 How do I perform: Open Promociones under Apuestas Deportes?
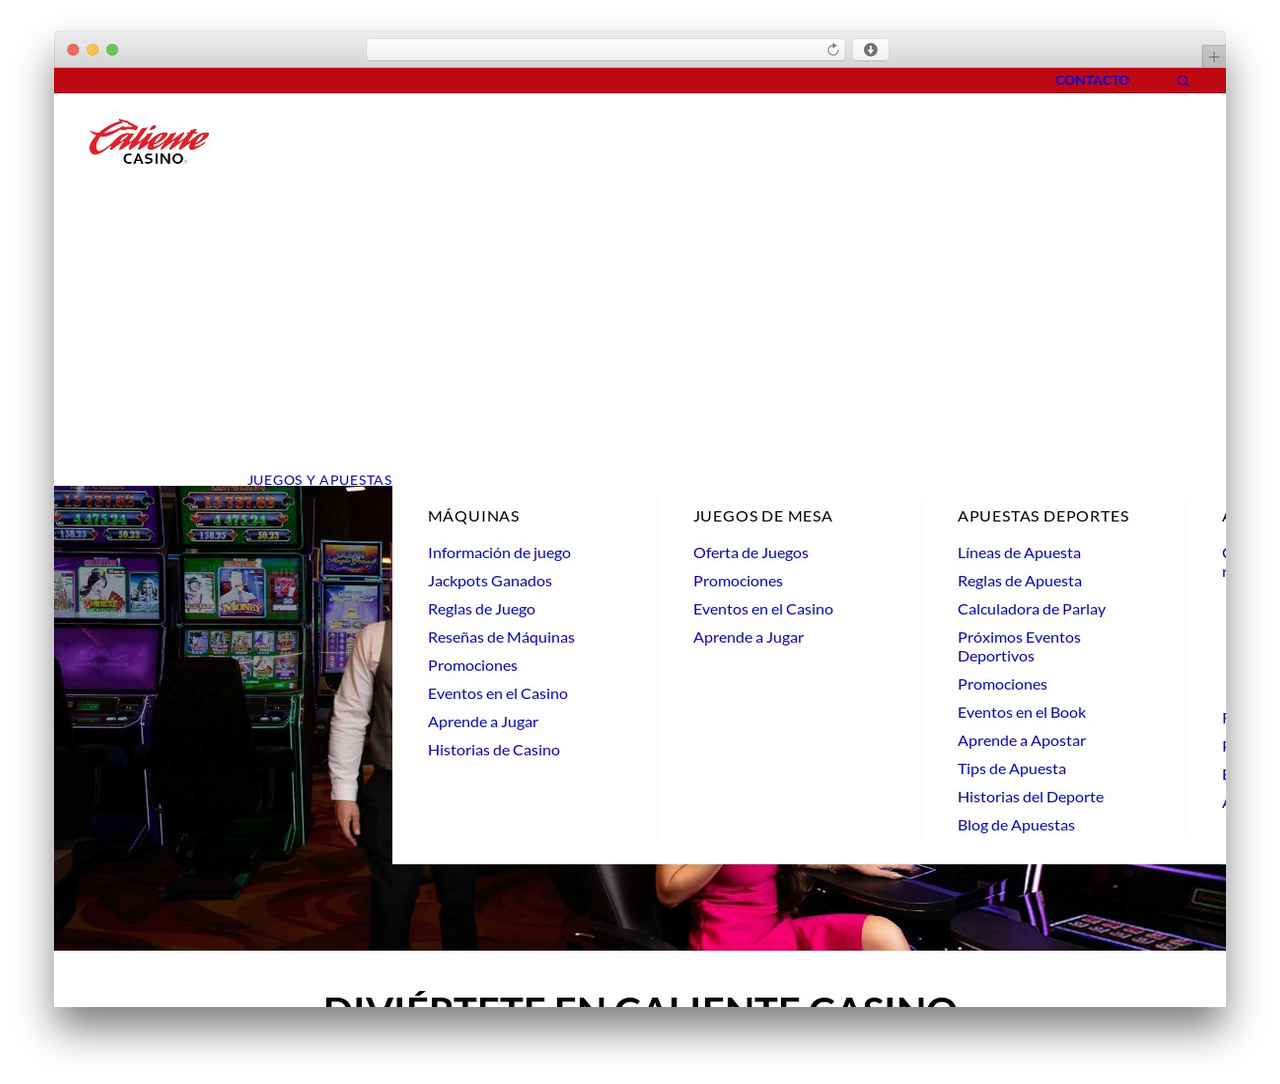pos(1002,684)
